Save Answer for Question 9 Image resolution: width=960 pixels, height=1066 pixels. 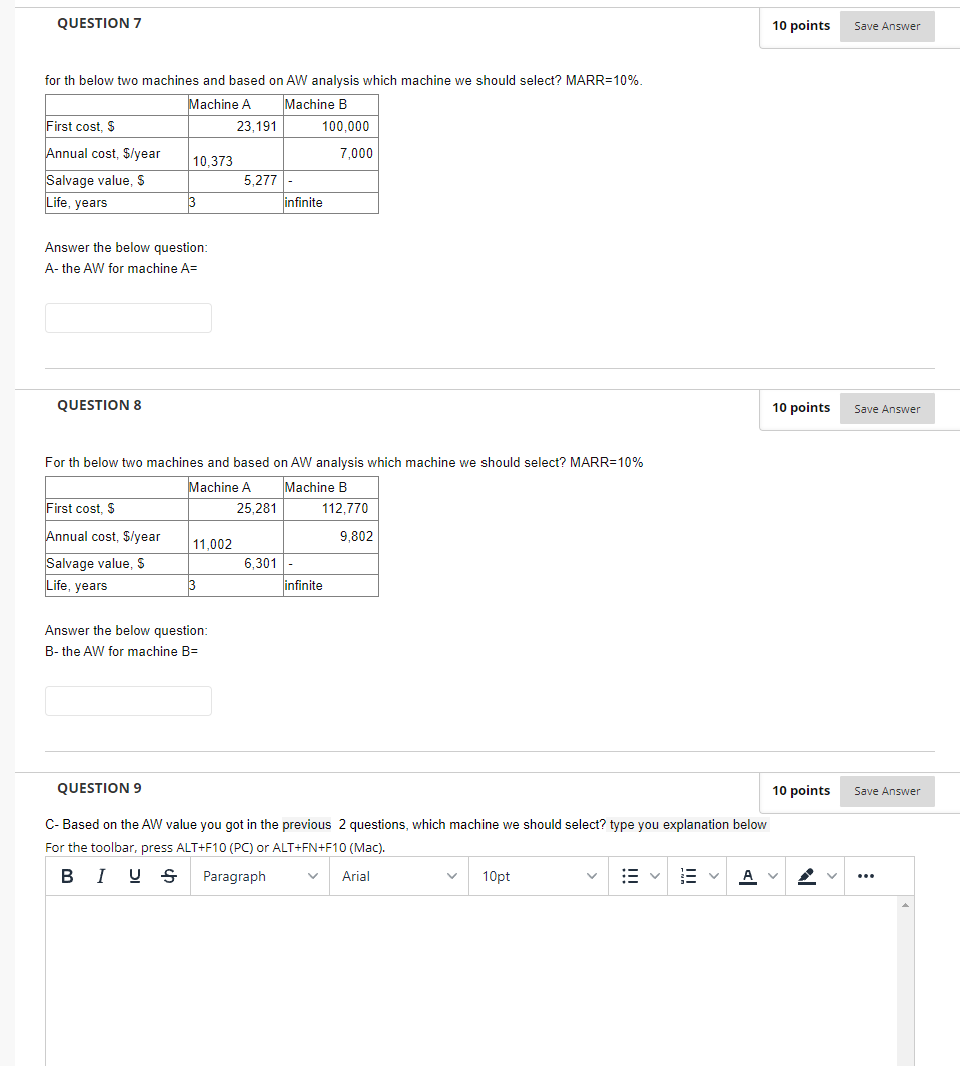[887, 791]
